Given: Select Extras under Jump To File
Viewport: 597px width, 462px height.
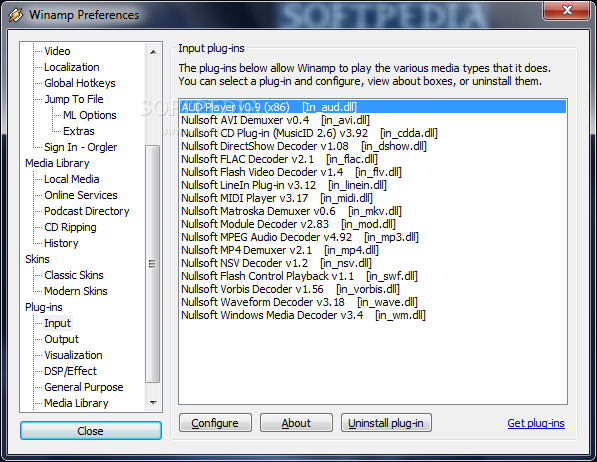Looking at the screenshot, I should pyautogui.click(x=78, y=131).
